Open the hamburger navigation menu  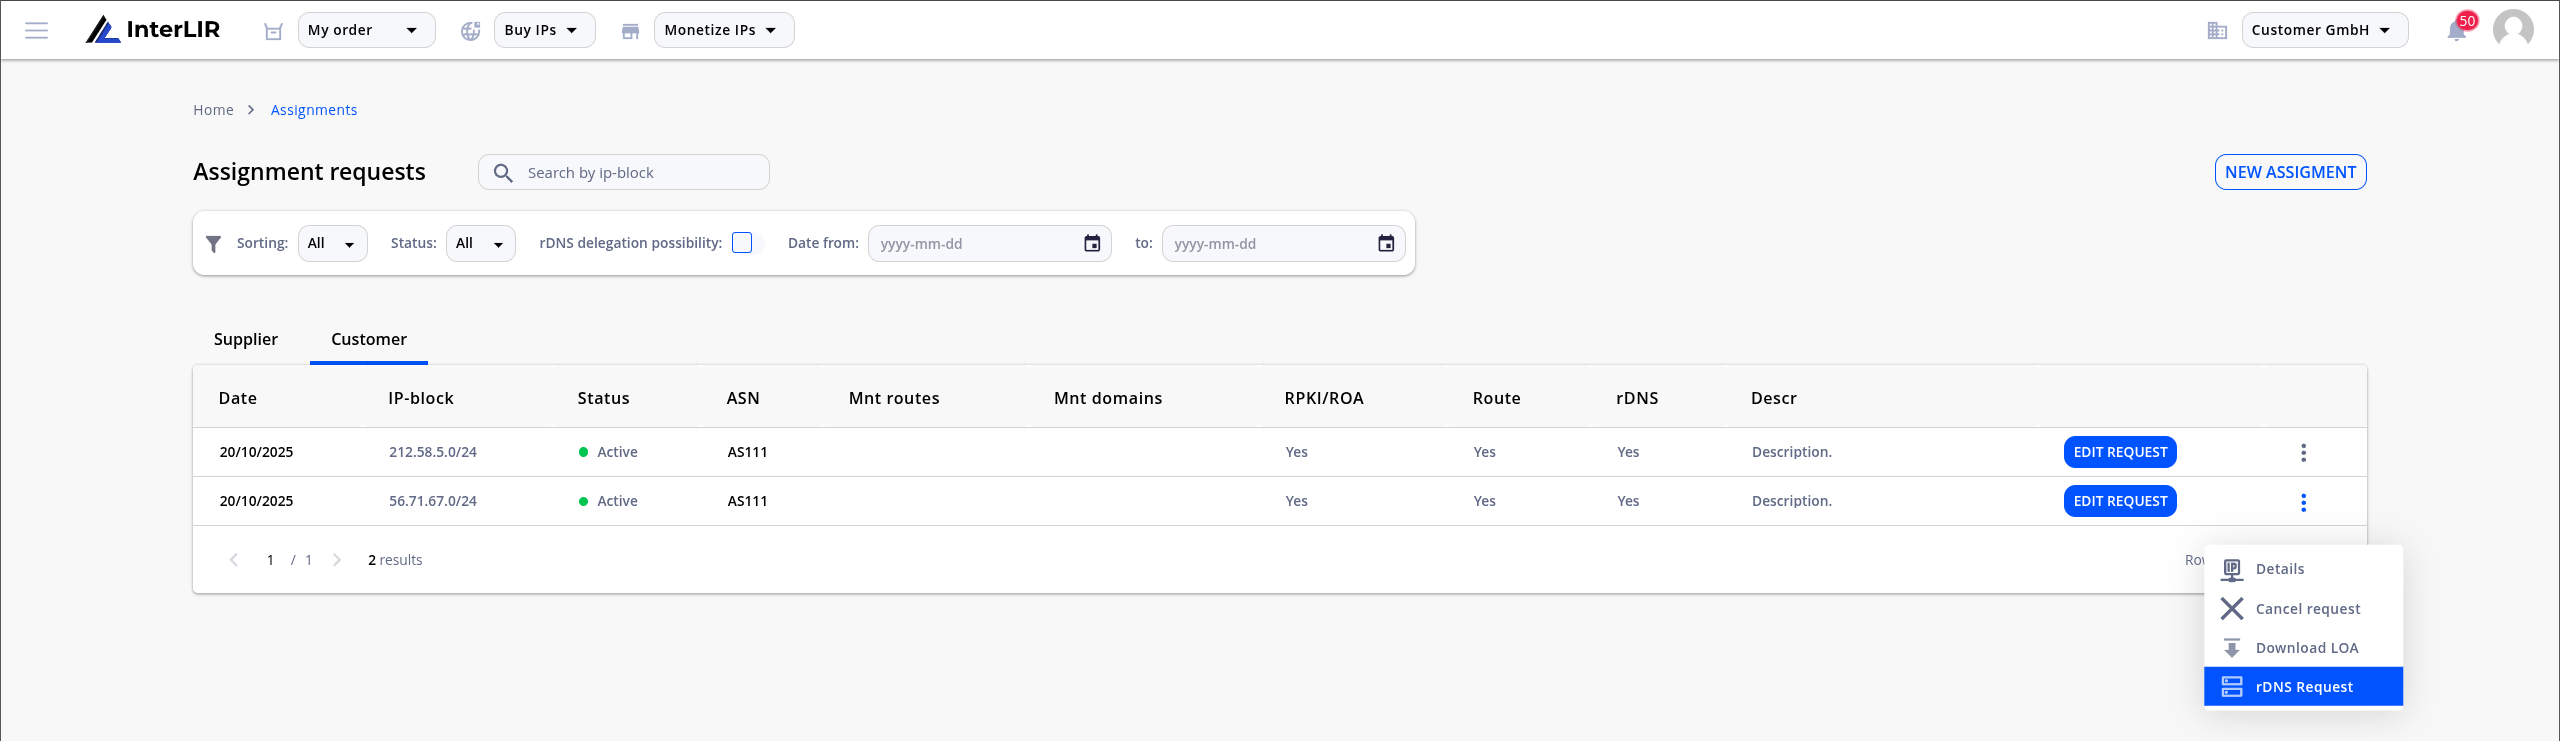point(37,30)
